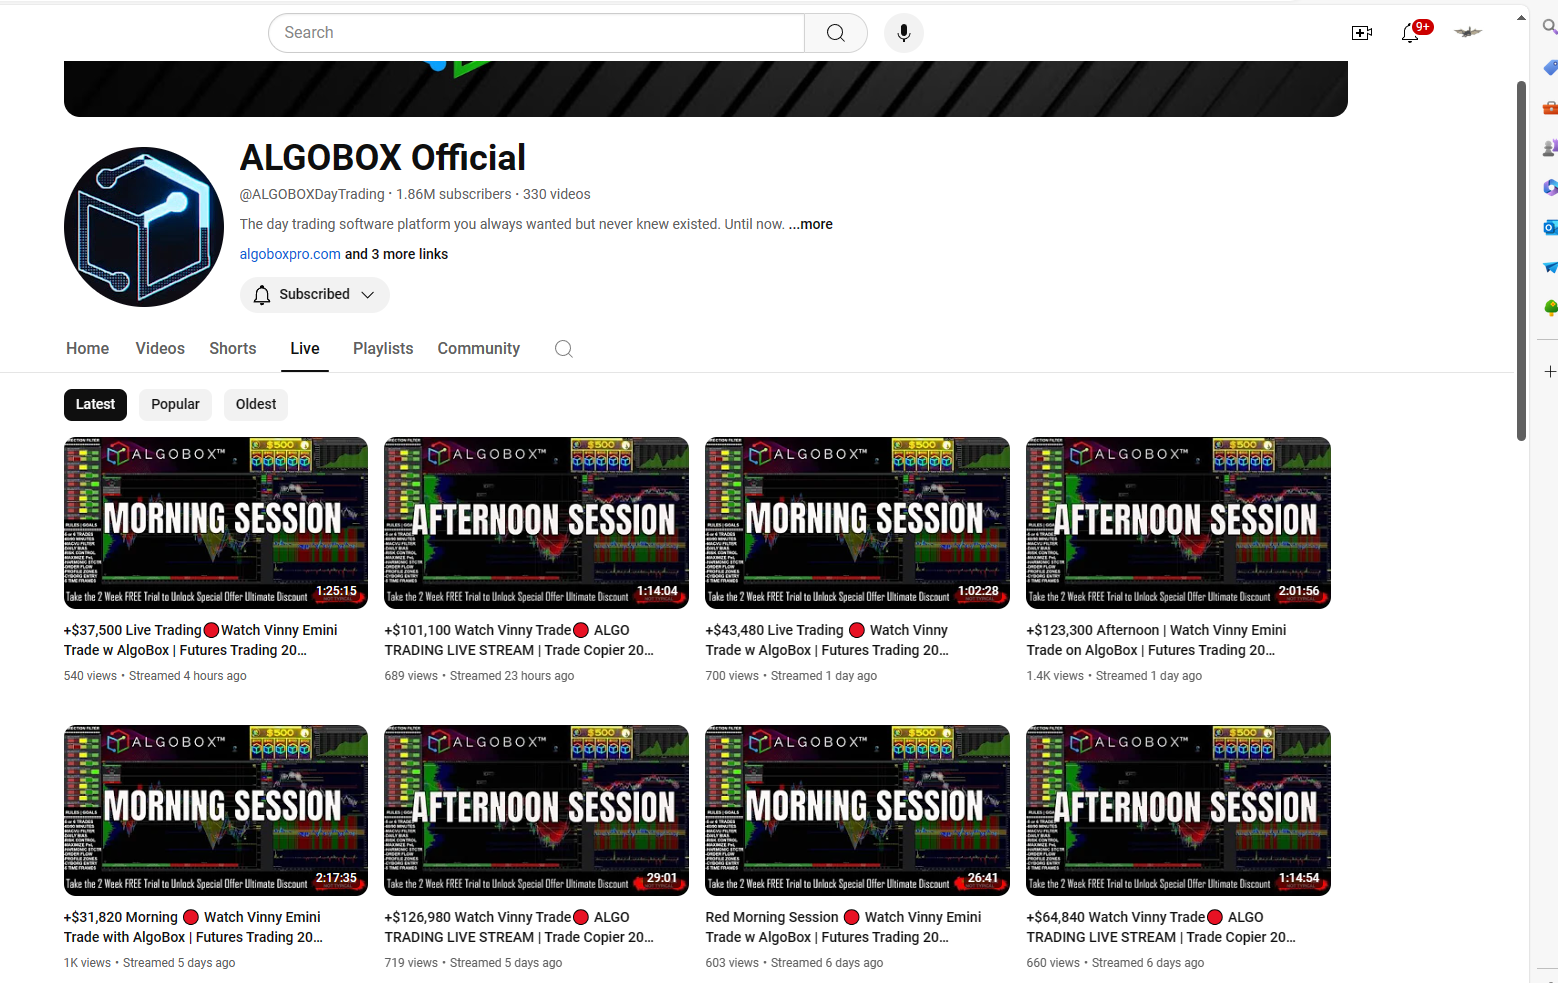1558x983 pixels.
Task: Click '1K views • Streamed 5 days ago'
Action: (150, 963)
